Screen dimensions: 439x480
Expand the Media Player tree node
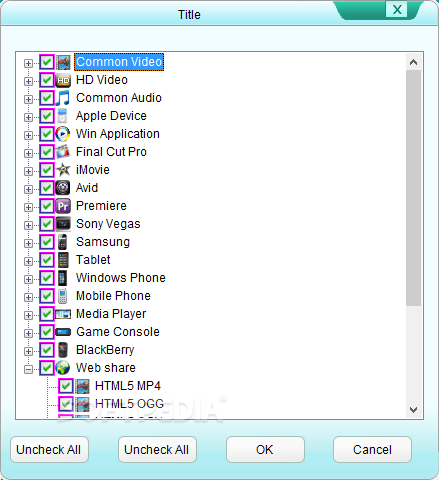[x=28, y=315]
